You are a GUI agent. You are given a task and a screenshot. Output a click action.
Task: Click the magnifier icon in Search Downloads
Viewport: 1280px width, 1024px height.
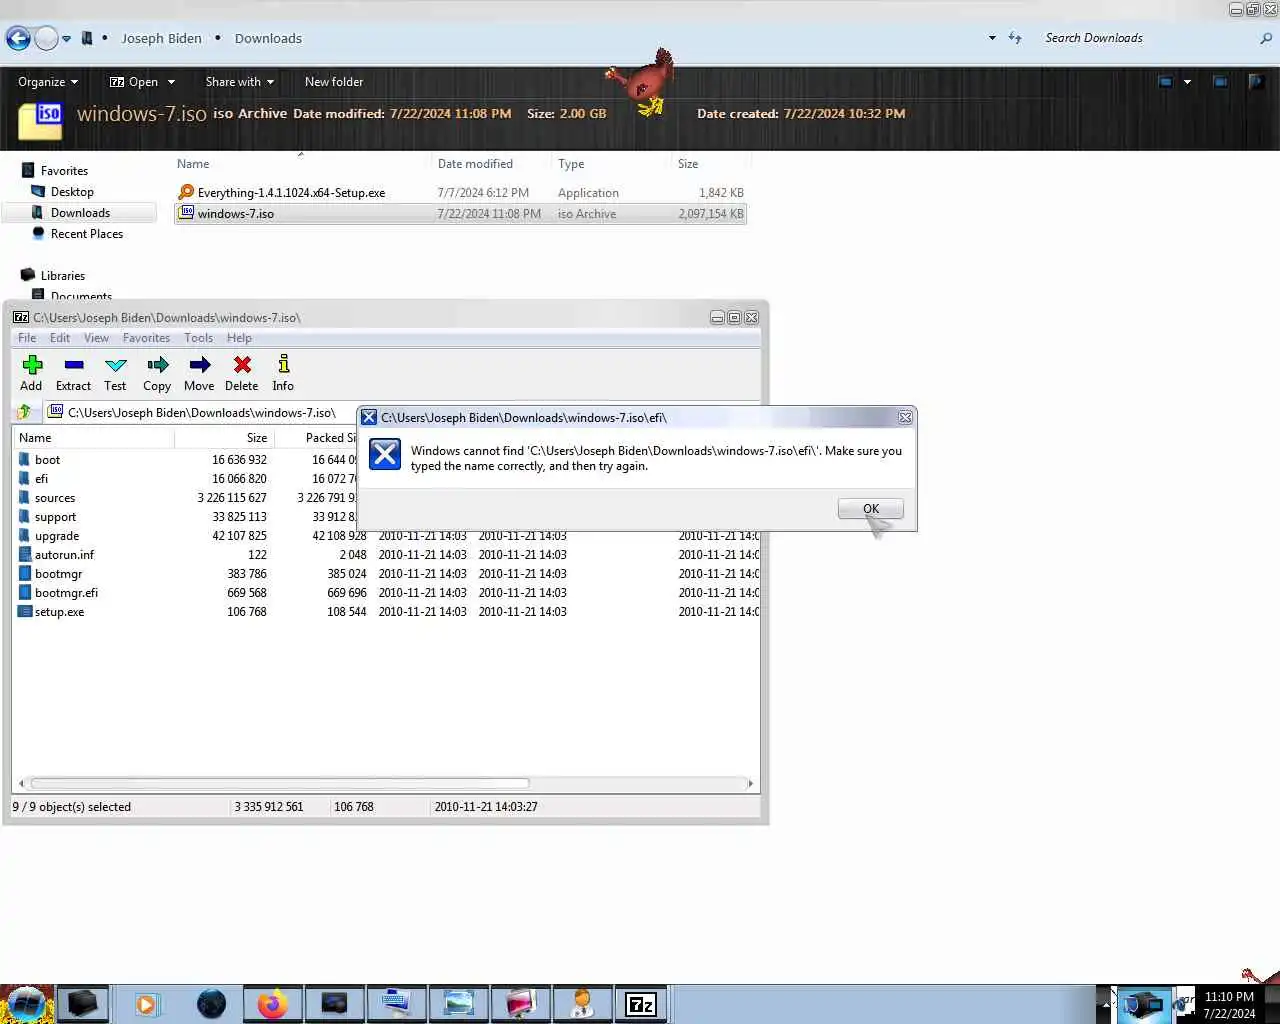pyautogui.click(x=1266, y=38)
